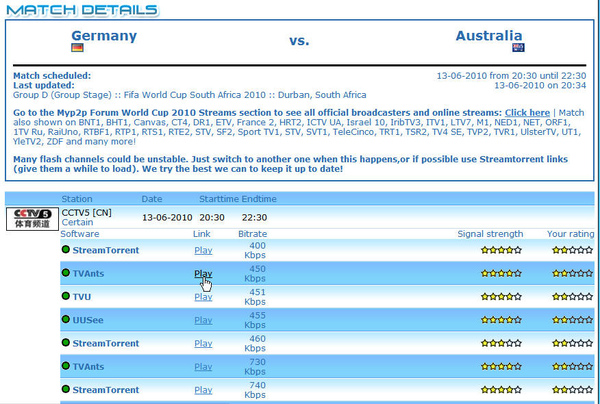Click signal strength stars for TVAnts 450 Kbps
Viewport: 600px width, 404px height.
501,274
